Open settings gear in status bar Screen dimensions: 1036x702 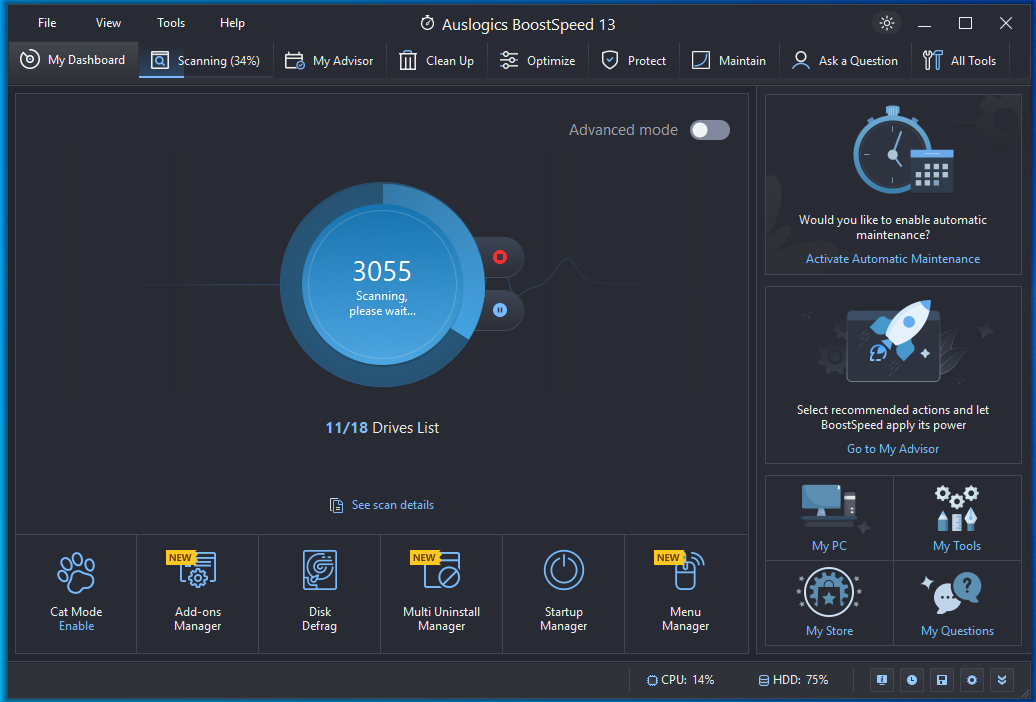tap(972, 680)
